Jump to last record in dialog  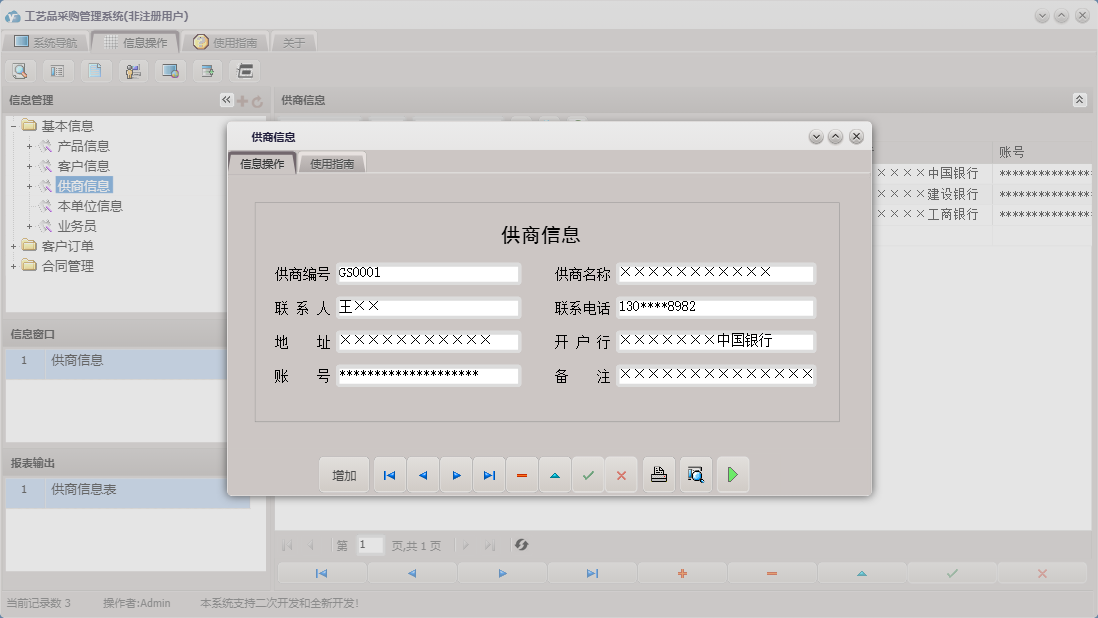[489, 475]
